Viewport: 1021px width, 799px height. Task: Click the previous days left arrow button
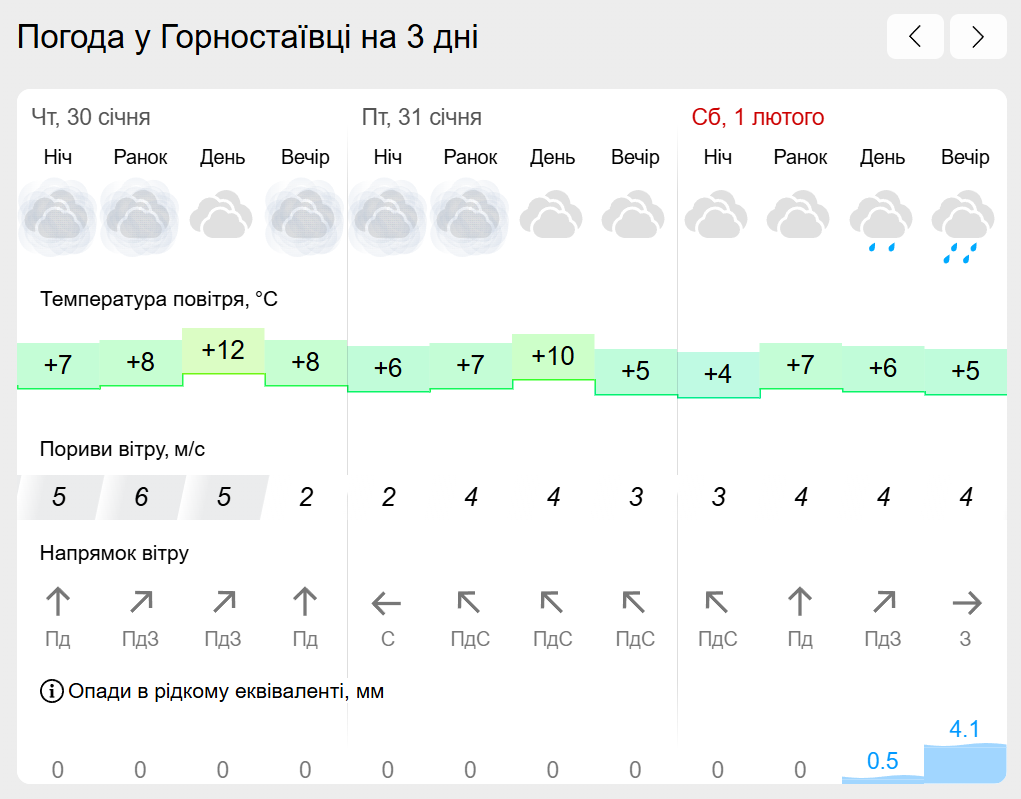[915, 36]
